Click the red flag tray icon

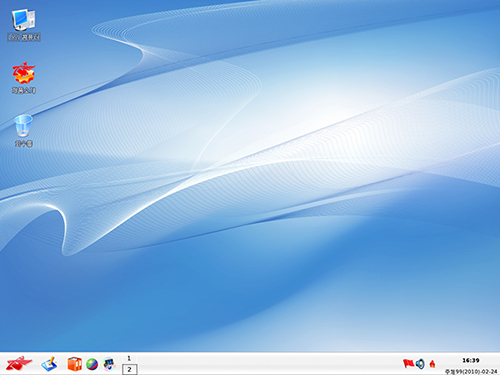(408, 363)
